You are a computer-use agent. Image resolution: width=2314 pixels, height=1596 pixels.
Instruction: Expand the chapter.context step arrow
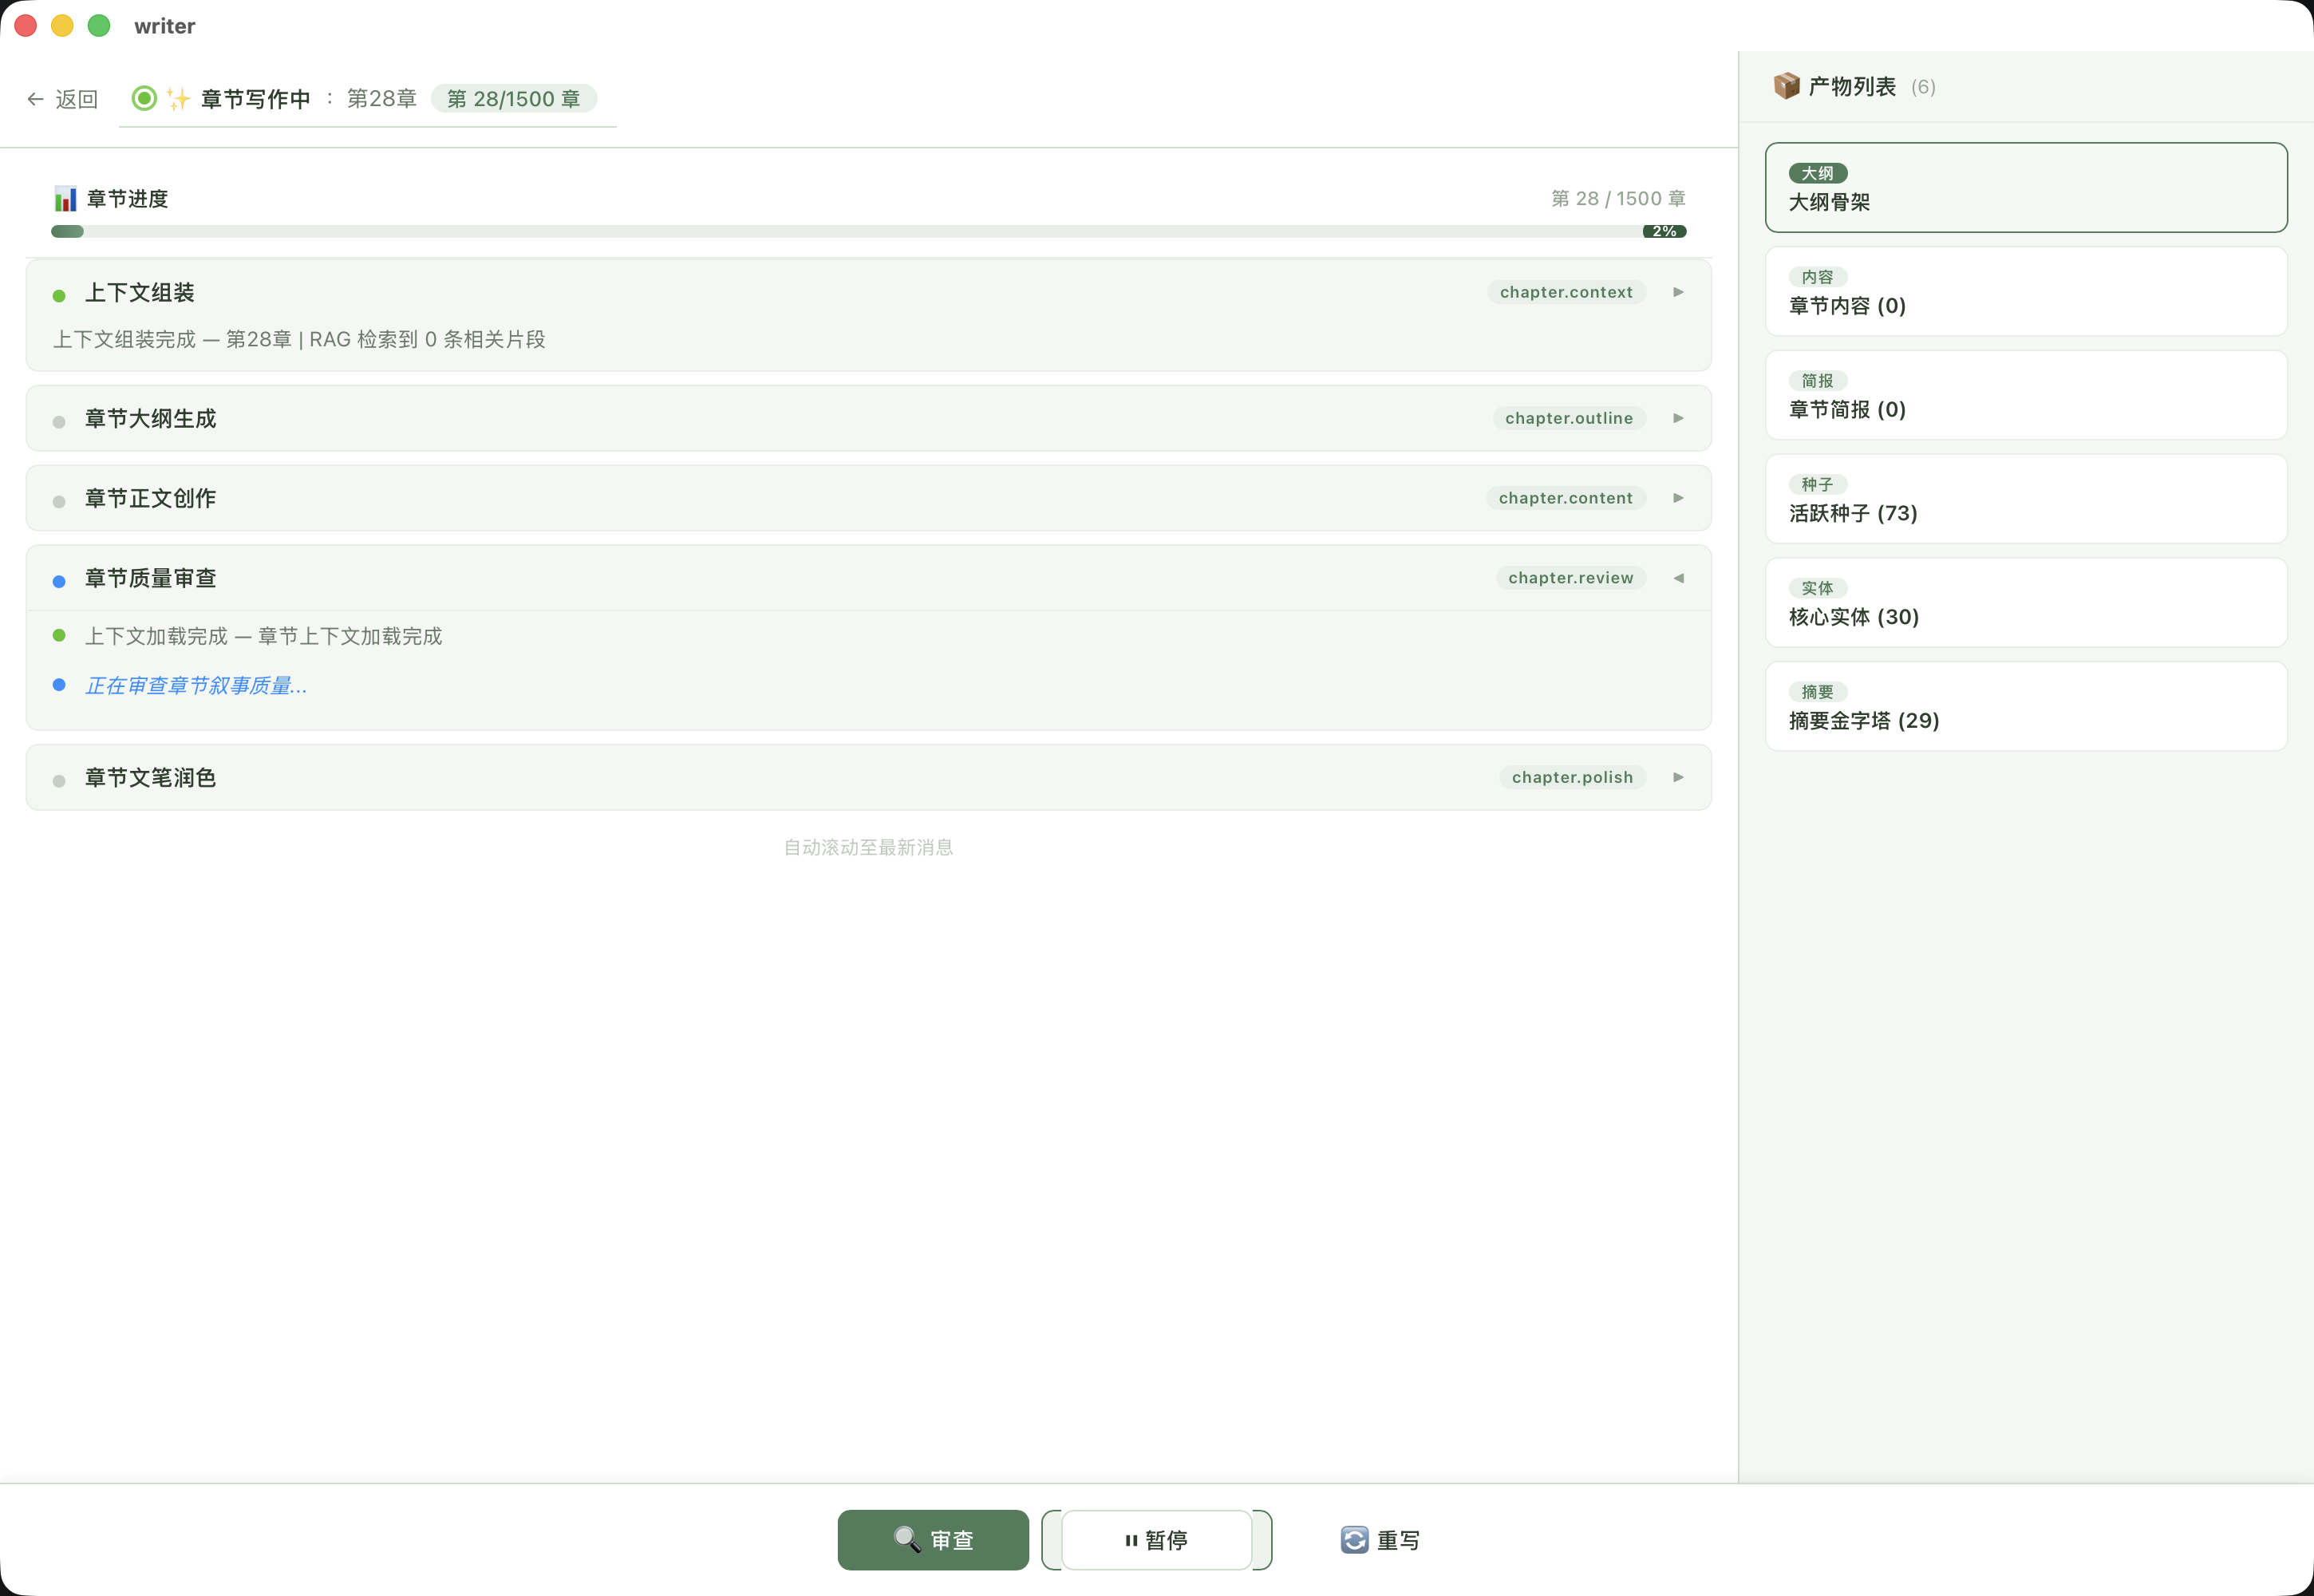point(1678,292)
